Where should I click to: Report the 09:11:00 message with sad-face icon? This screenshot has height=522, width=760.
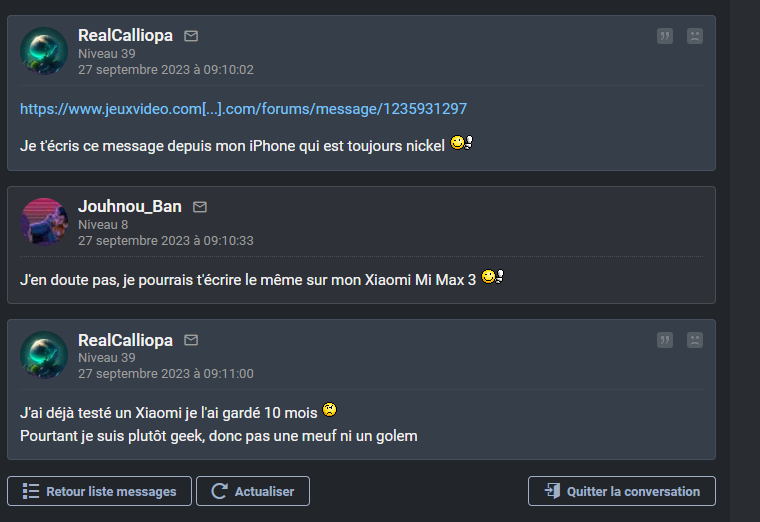pyautogui.click(x=695, y=340)
